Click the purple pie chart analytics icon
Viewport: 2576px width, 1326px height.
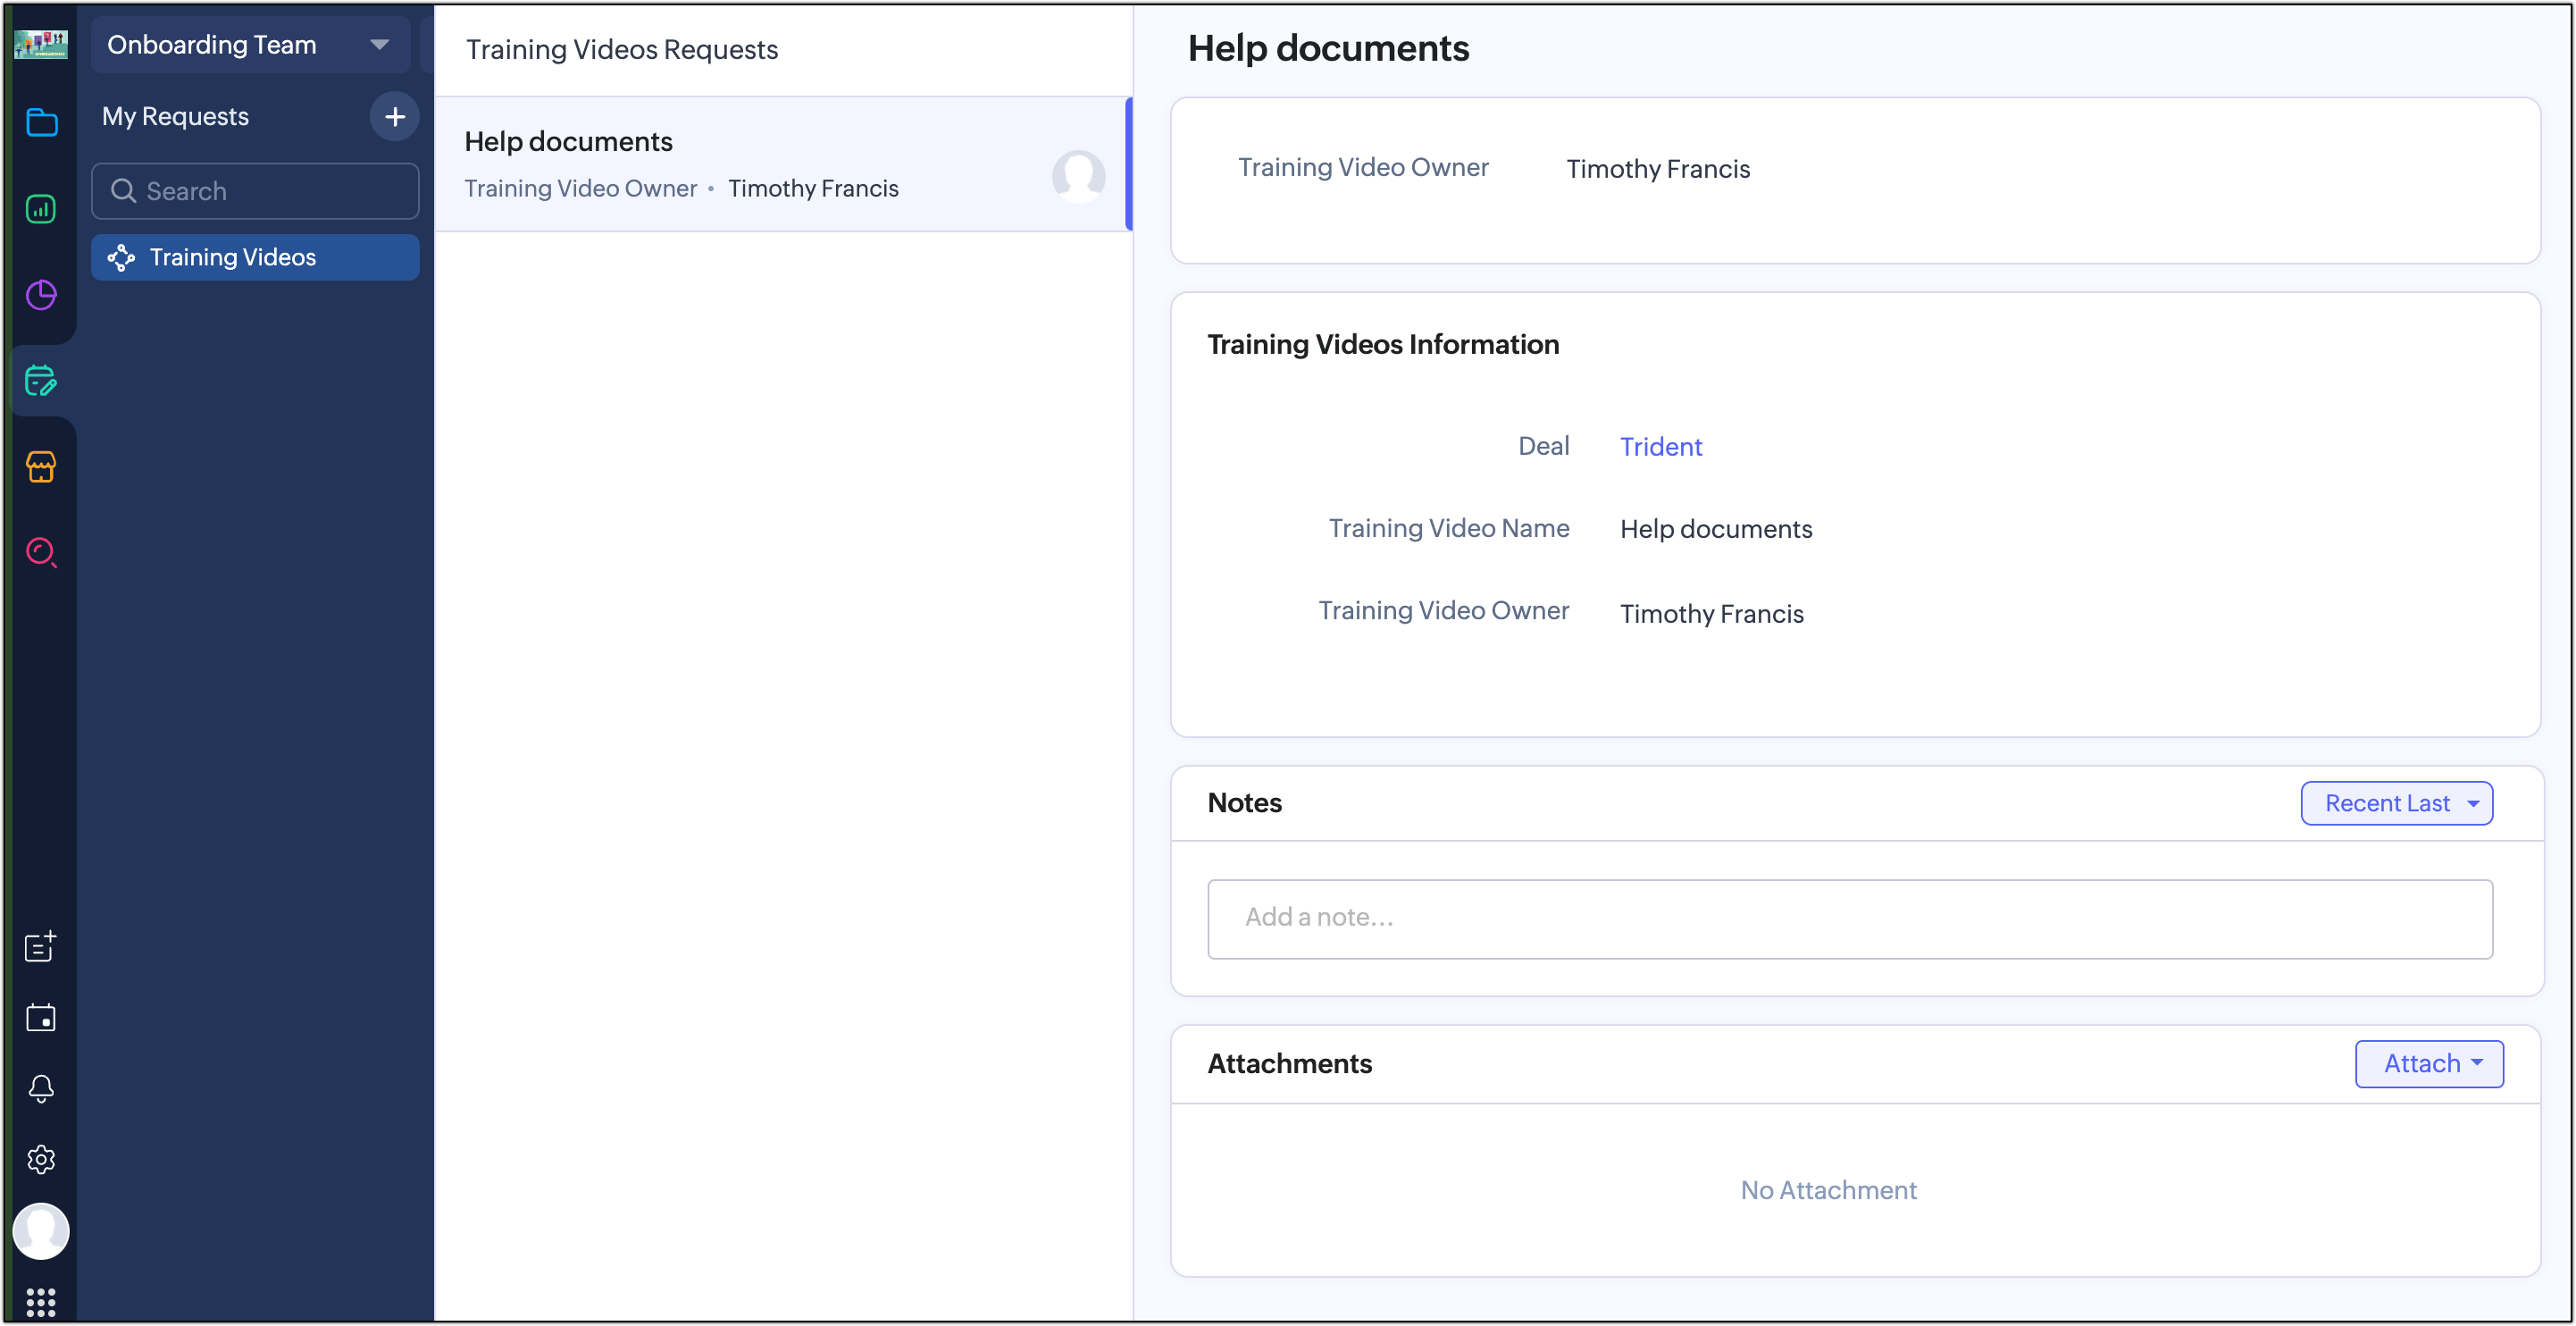[x=41, y=295]
